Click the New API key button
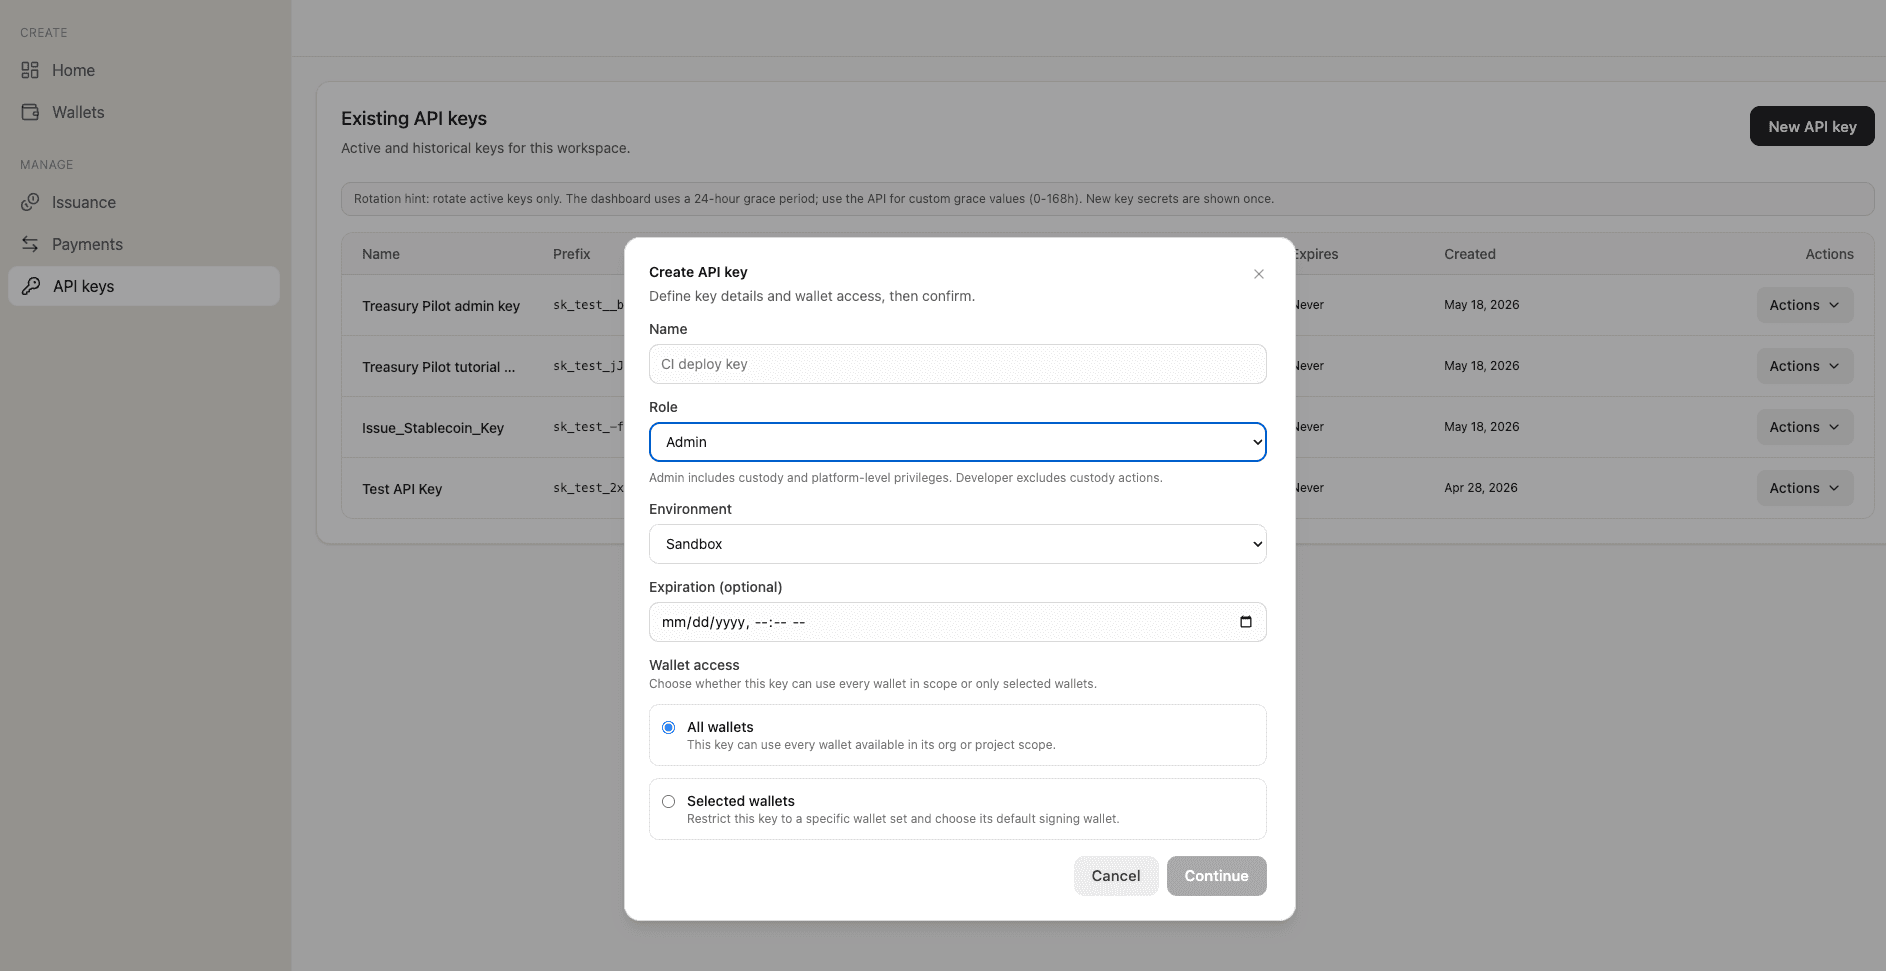This screenshot has height=971, width=1886. coord(1812,127)
